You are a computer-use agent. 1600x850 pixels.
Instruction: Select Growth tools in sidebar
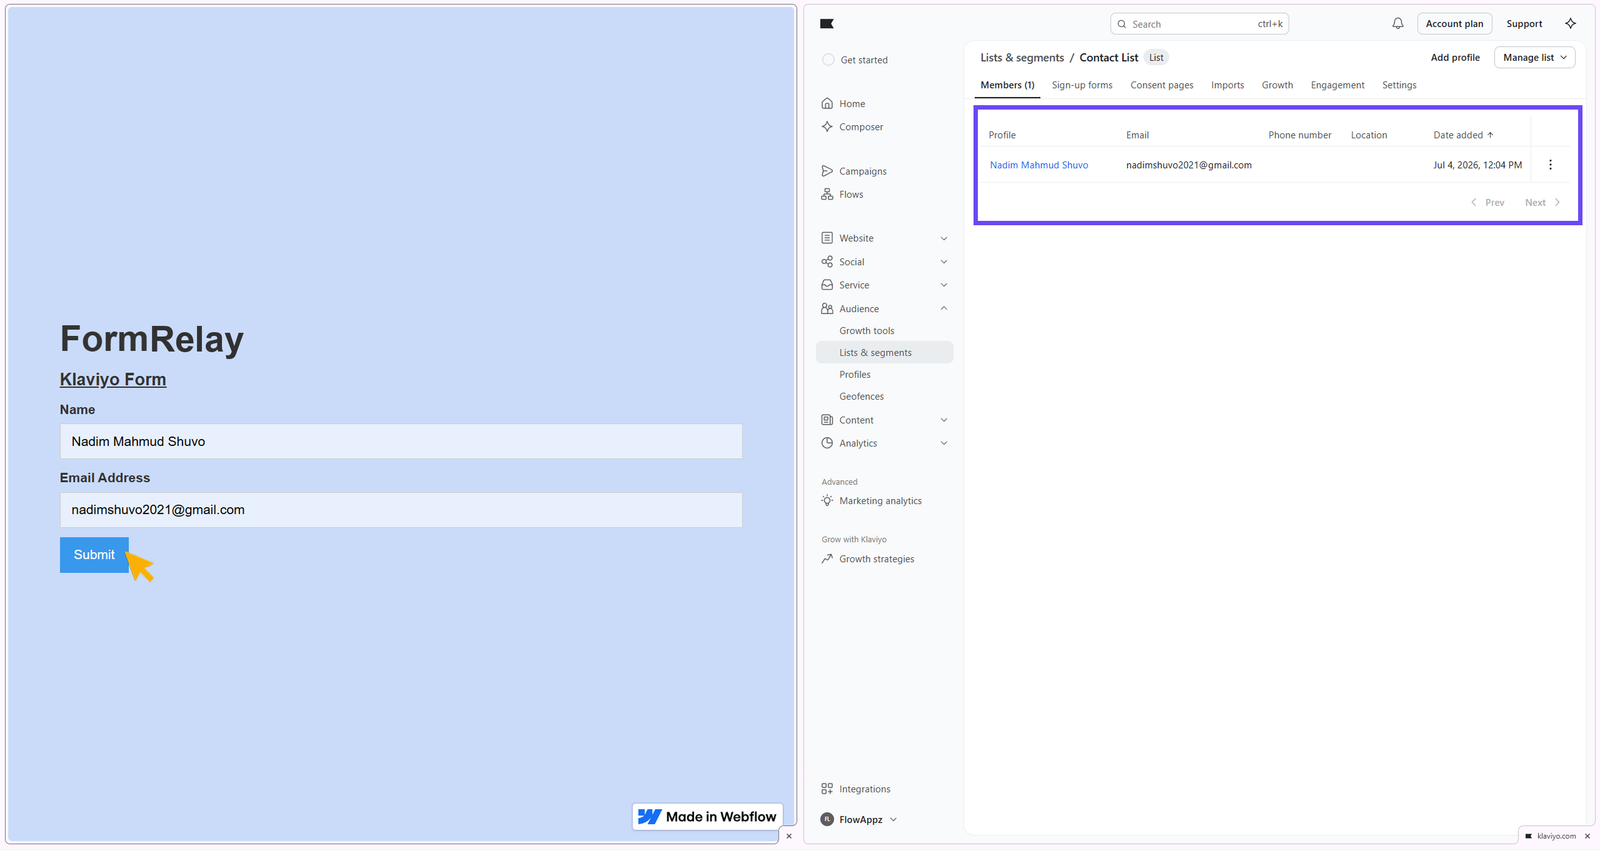pos(866,331)
